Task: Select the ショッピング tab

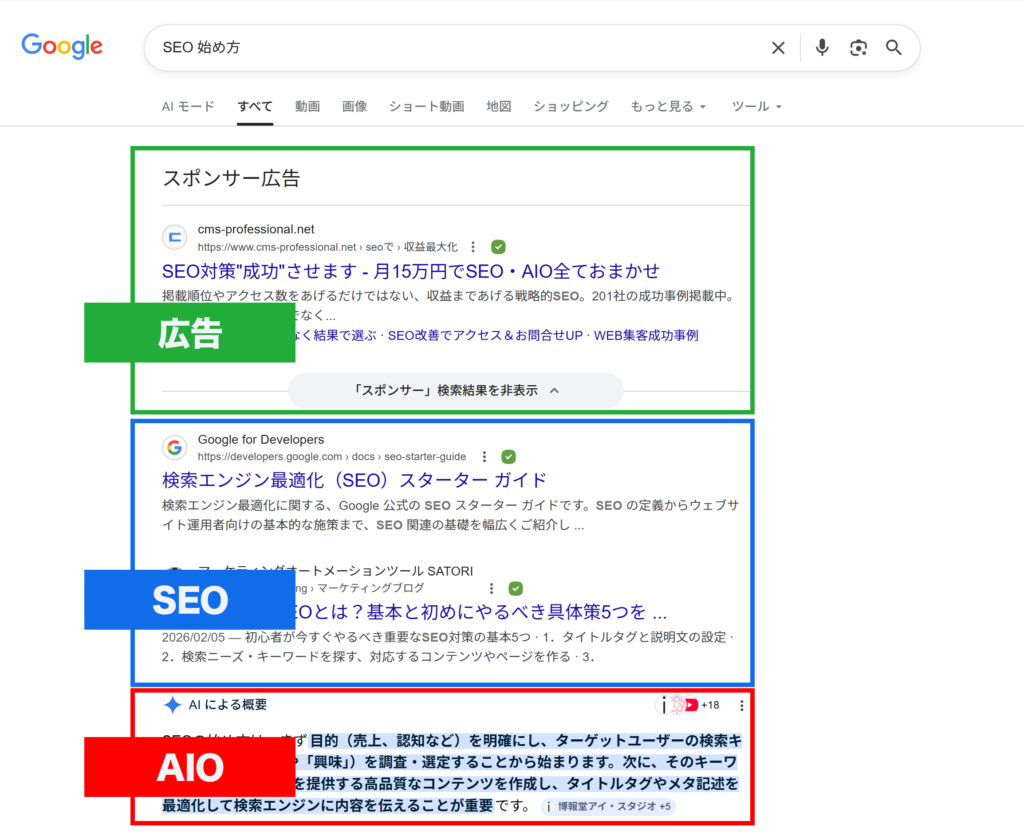Action: pos(570,106)
